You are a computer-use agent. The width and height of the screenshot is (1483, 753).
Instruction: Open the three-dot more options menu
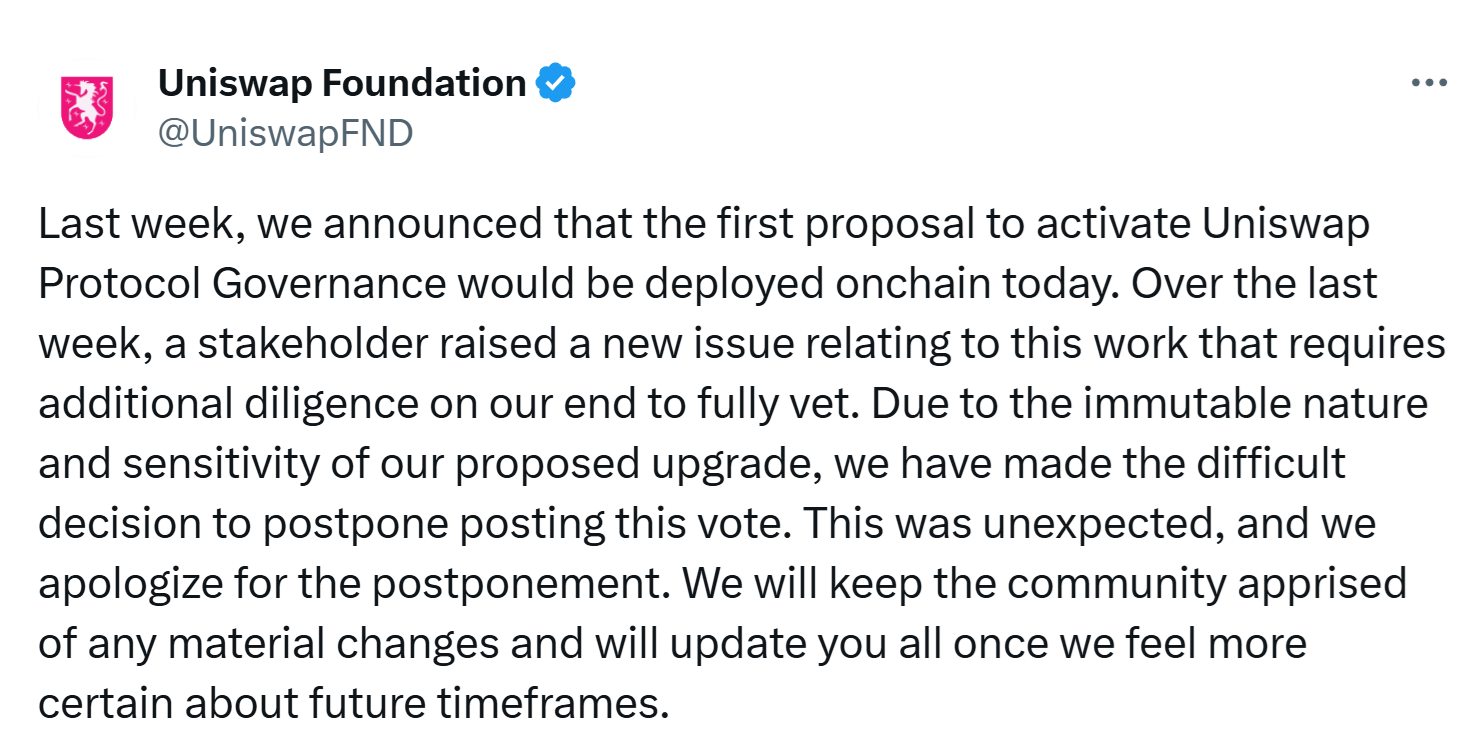1429,84
